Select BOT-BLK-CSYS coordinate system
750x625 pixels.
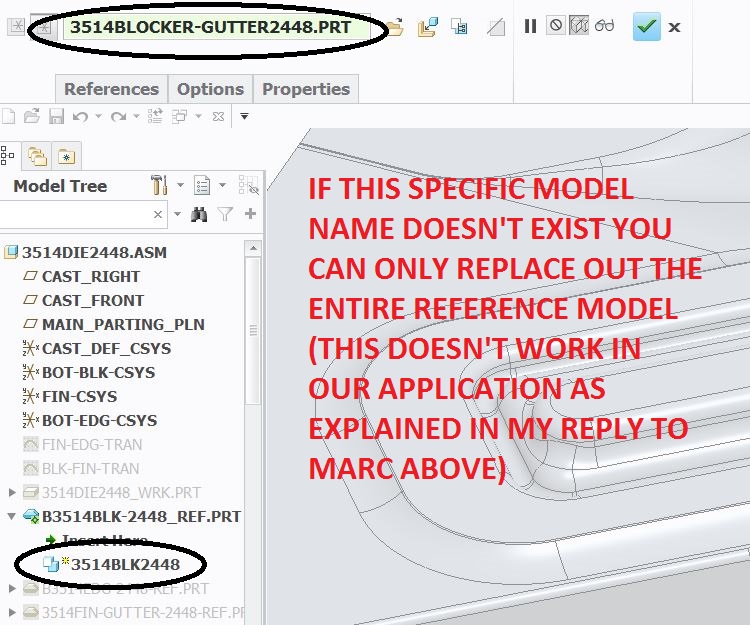[99, 372]
